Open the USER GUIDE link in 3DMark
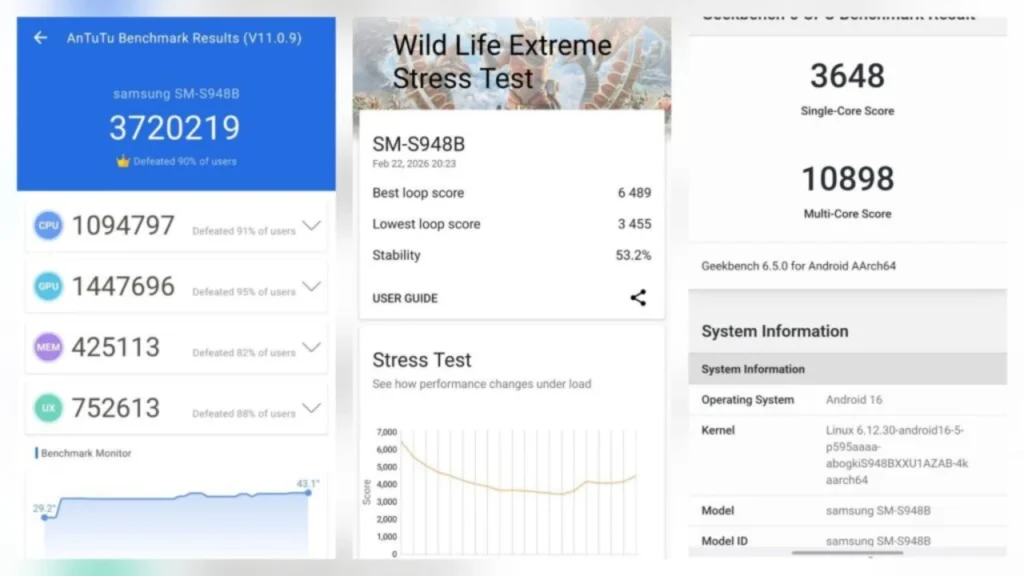 coord(404,297)
